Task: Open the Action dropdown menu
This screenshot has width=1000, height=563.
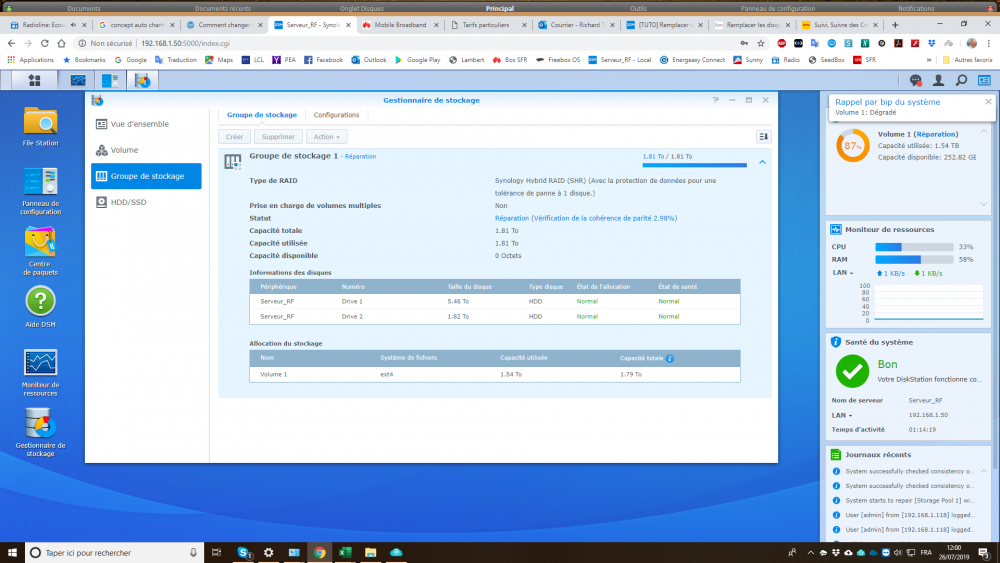Action: point(326,136)
